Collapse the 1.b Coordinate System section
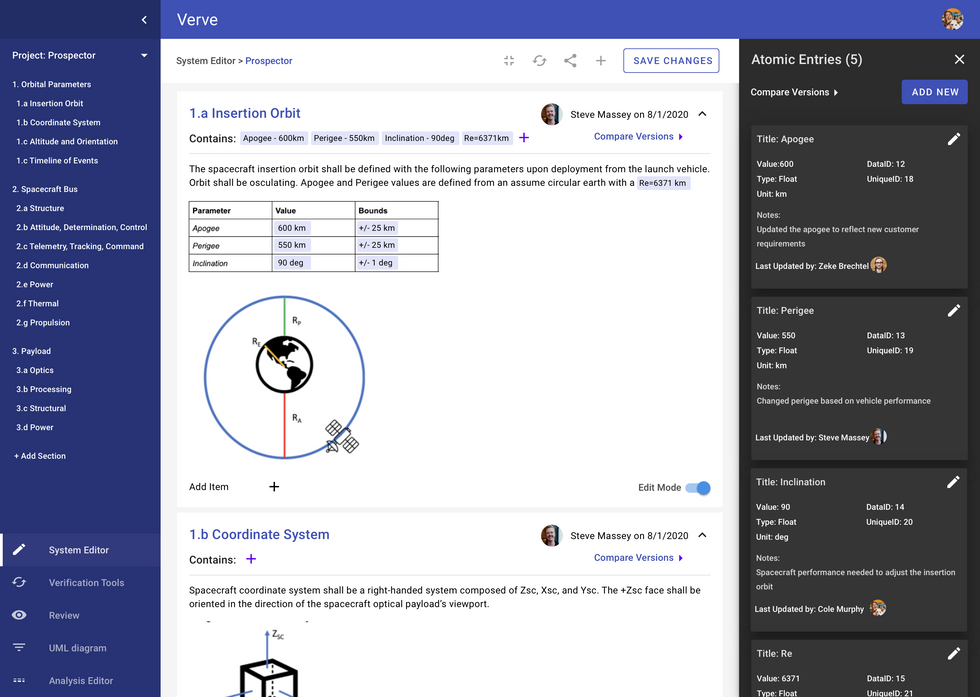The height and width of the screenshot is (697, 980). click(702, 535)
